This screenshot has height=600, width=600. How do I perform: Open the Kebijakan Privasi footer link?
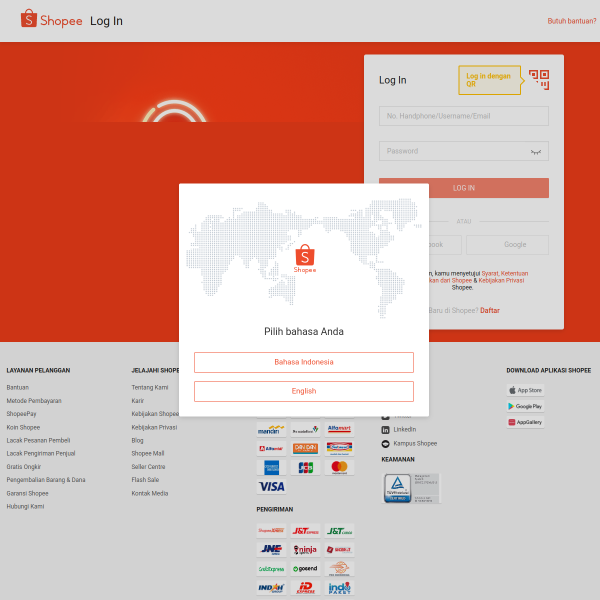pyautogui.click(x=155, y=427)
